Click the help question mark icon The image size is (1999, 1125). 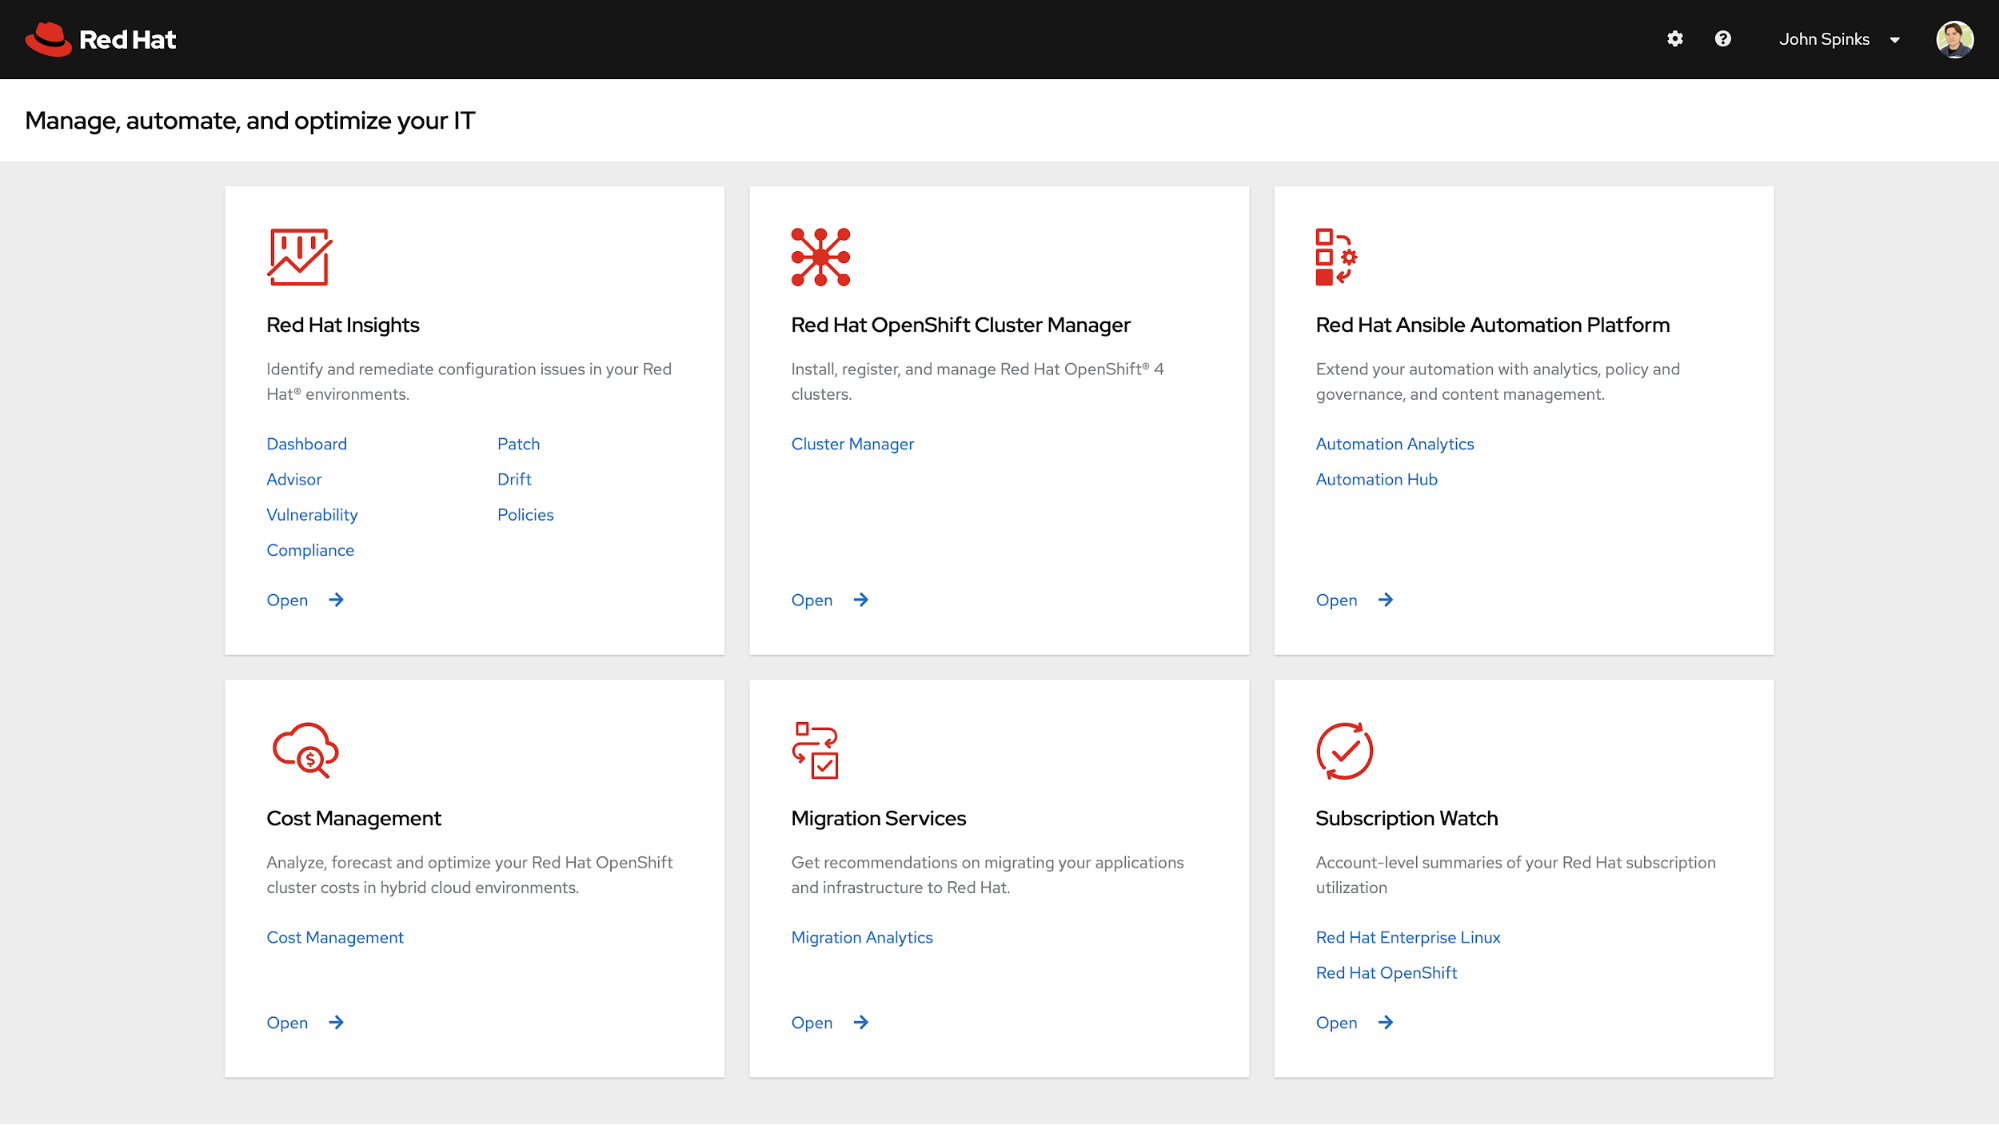[1722, 39]
